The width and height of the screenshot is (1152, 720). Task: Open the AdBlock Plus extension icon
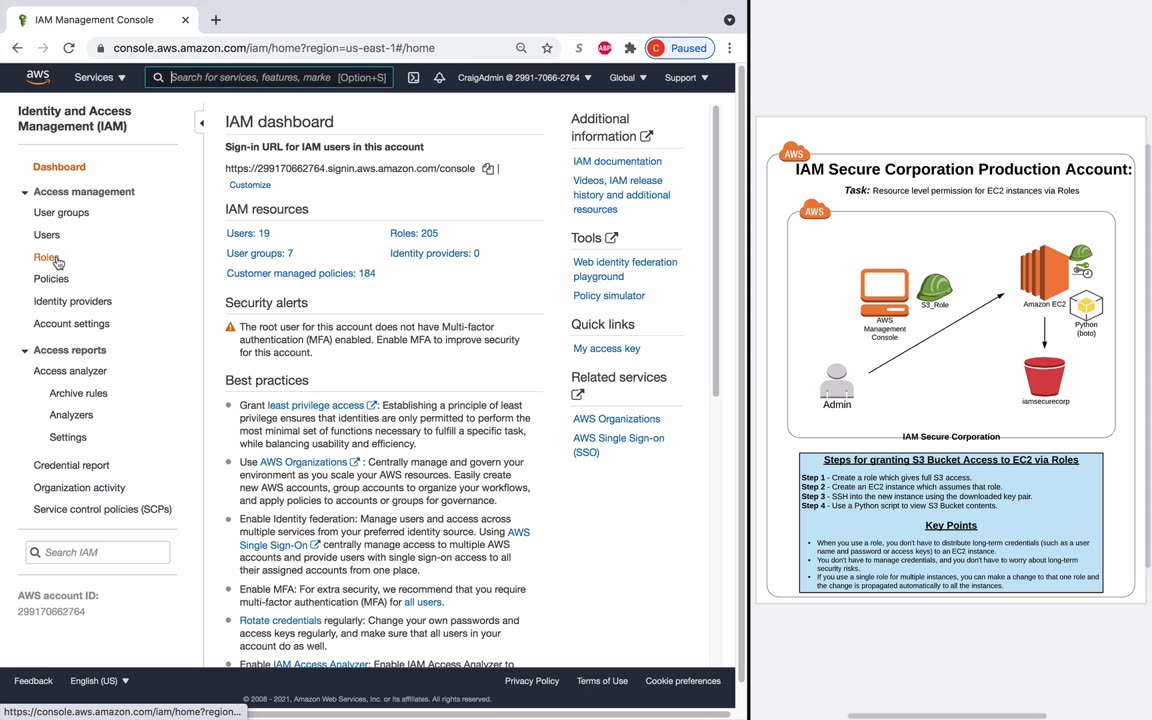click(605, 48)
